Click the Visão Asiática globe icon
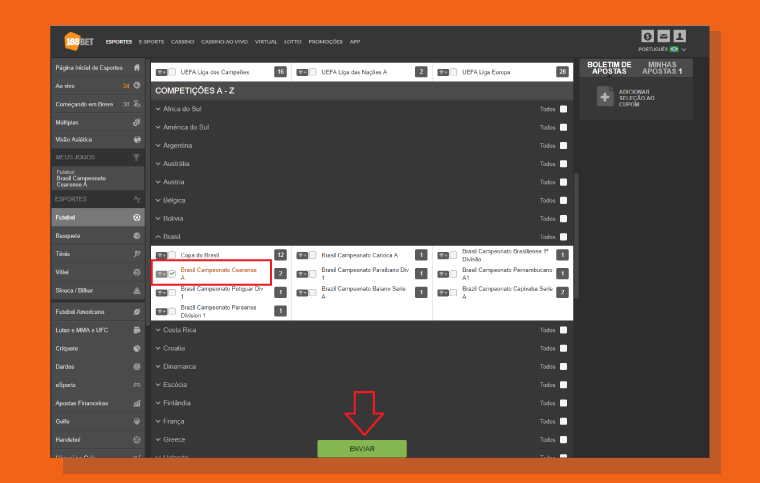 137,140
